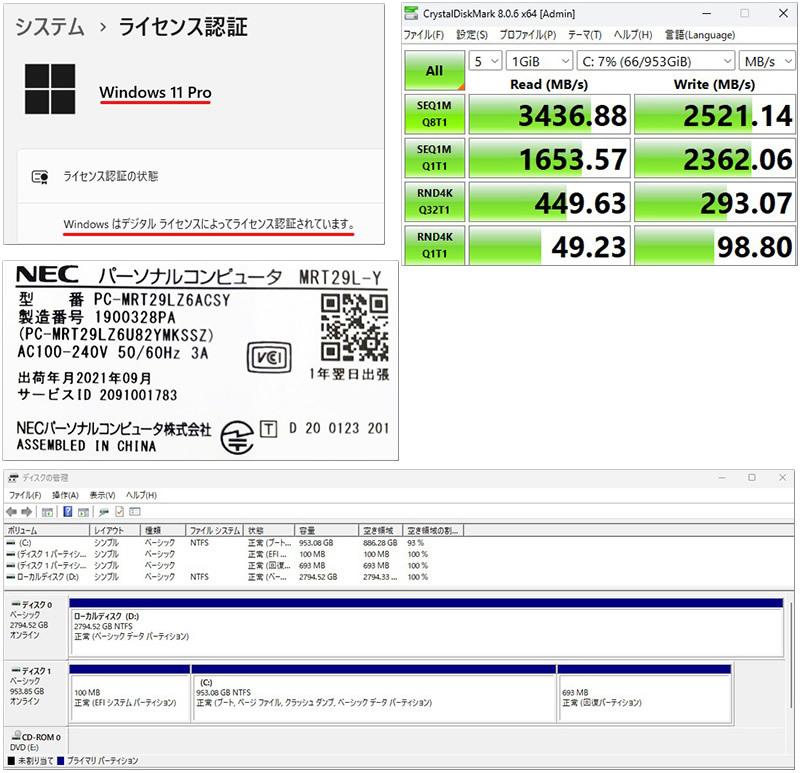Select the (C:) volume name in list
The width and height of the screenshot is (800, 773).
point(25,543)
